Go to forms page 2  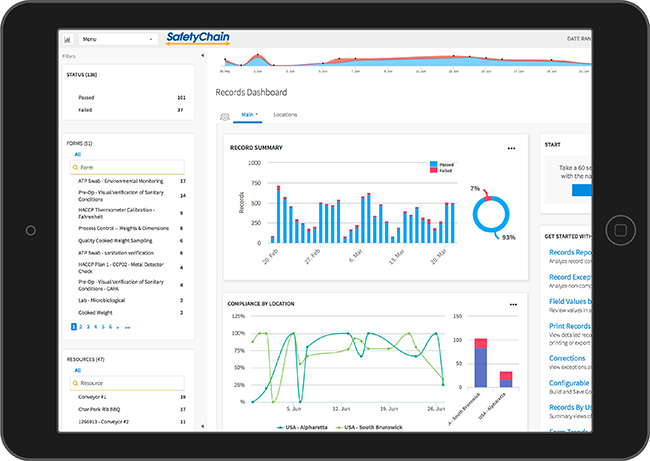point(81,327)
